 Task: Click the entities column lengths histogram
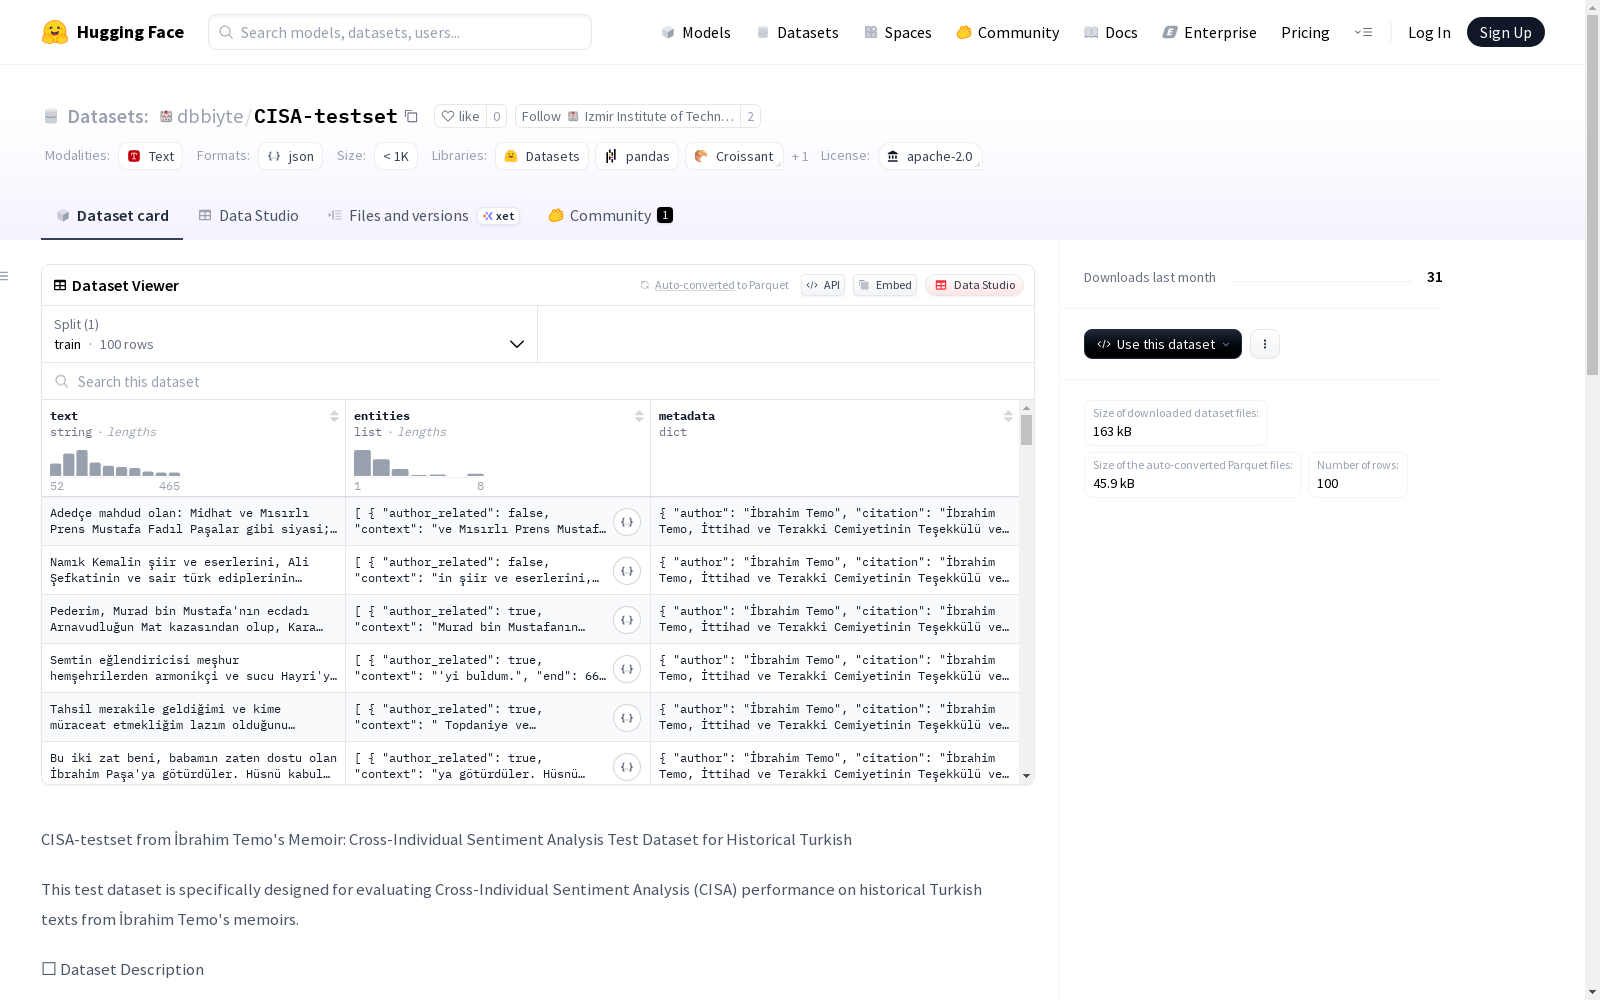(419, 463)
